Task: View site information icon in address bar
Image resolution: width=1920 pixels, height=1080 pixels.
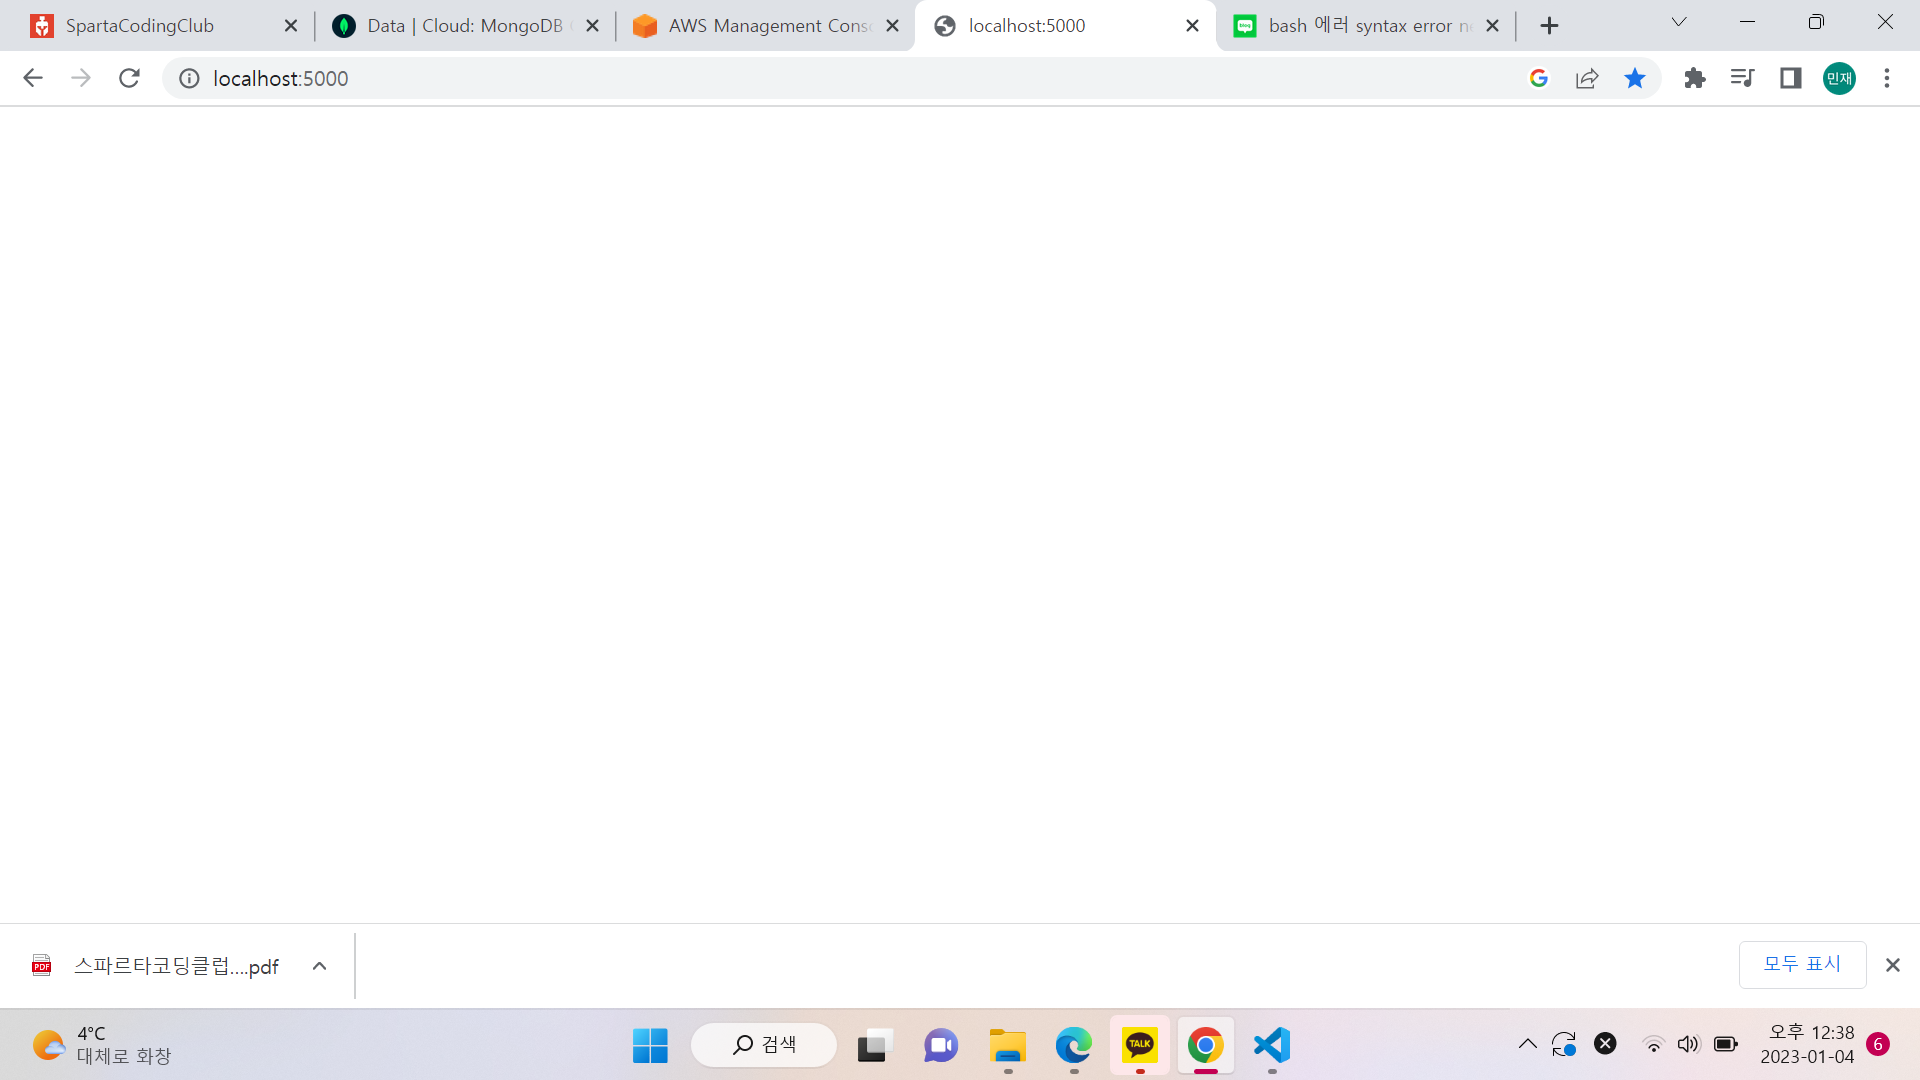Action: click(189, 78)
